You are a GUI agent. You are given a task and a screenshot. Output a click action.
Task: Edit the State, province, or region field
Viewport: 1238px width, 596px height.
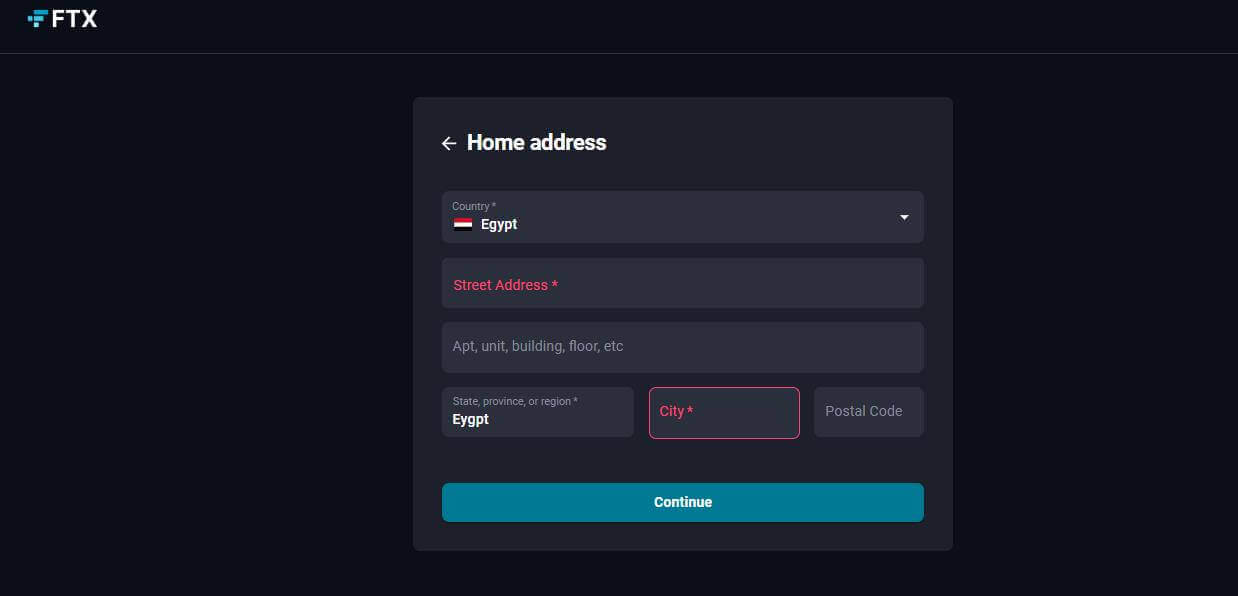click(x=538, y=412)
